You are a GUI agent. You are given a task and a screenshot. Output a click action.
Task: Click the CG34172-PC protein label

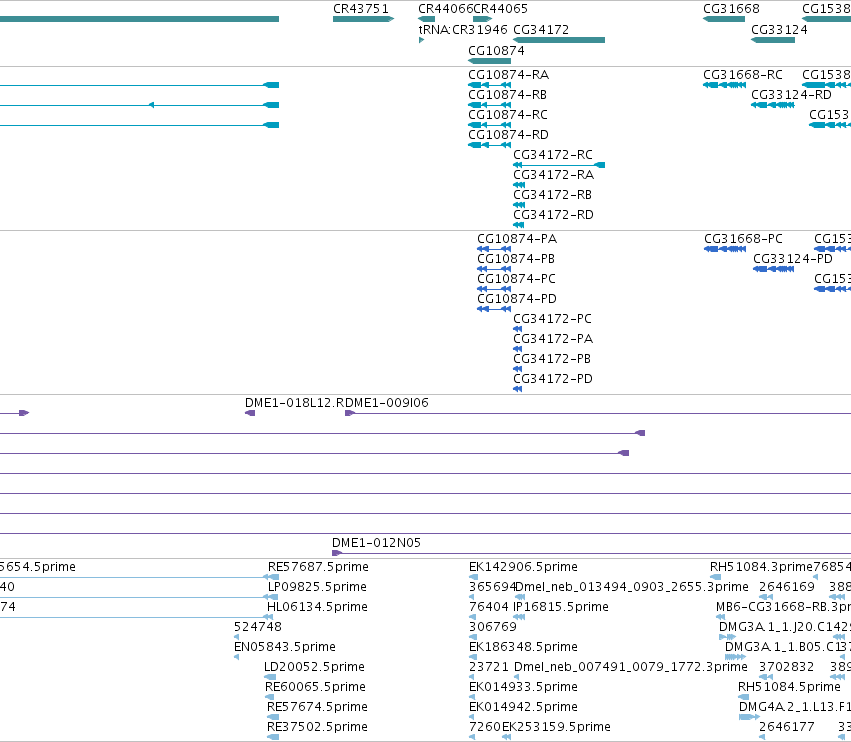(x=552, y=319)
